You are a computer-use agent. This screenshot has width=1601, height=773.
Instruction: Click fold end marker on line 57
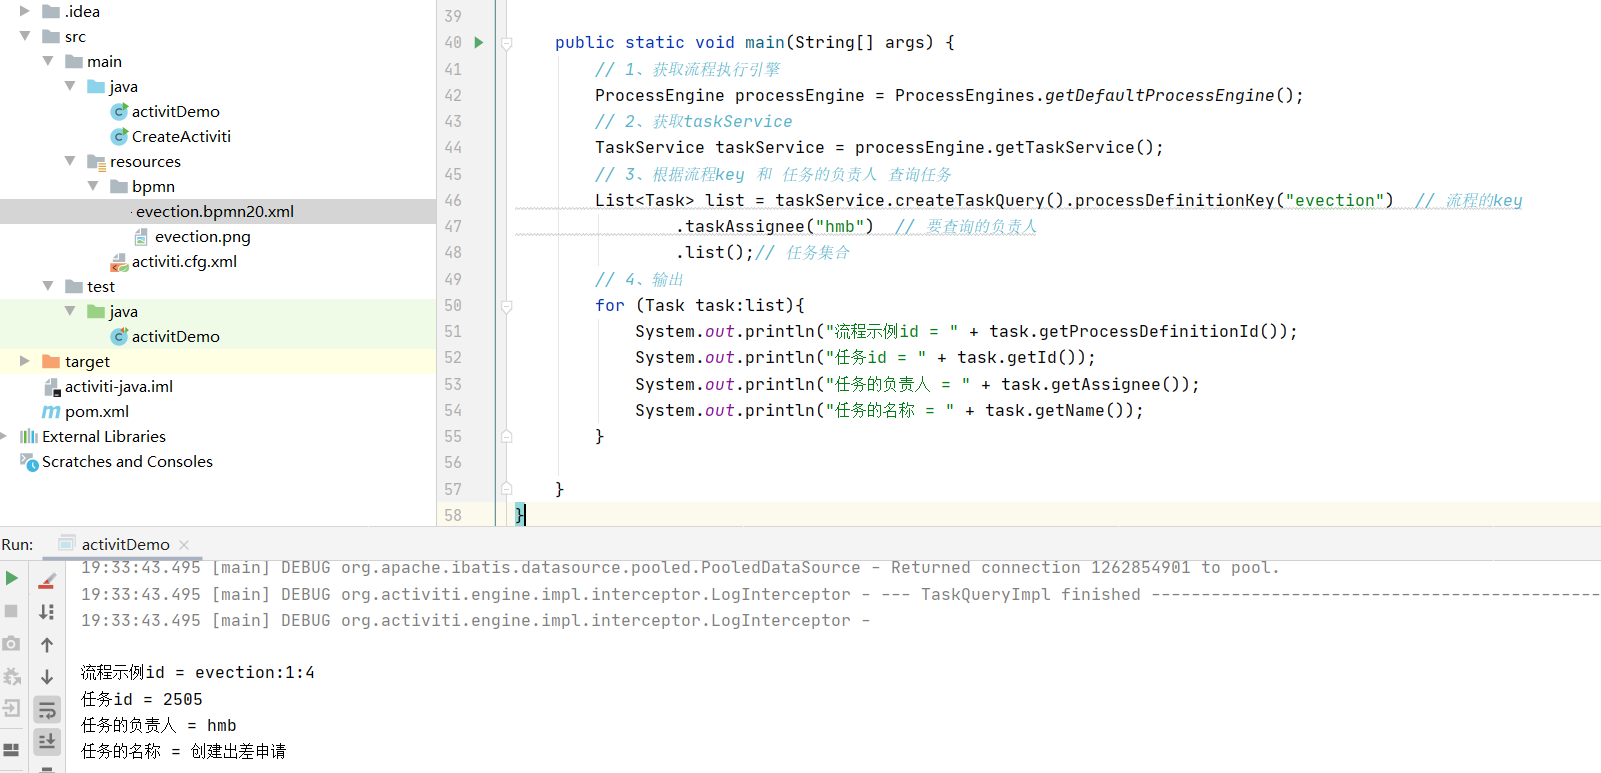507,489
